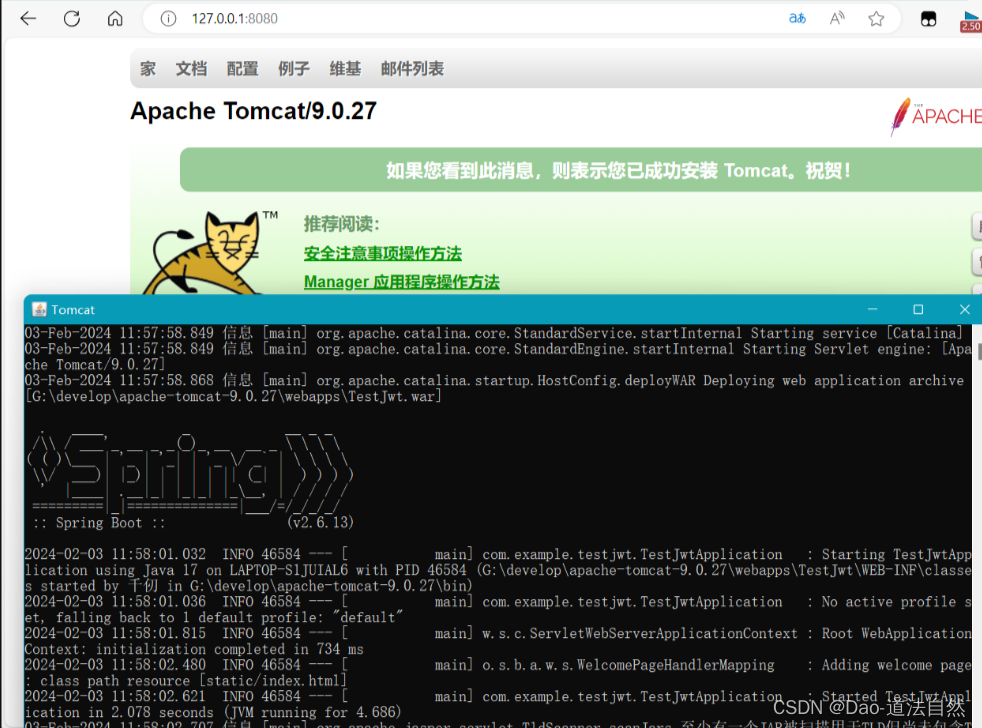This screenshot has height=728, width=982.
Task: Click the Tomcat console vertical scrollbar thumb
Action: pyautogui.click(x=978, y=351)
